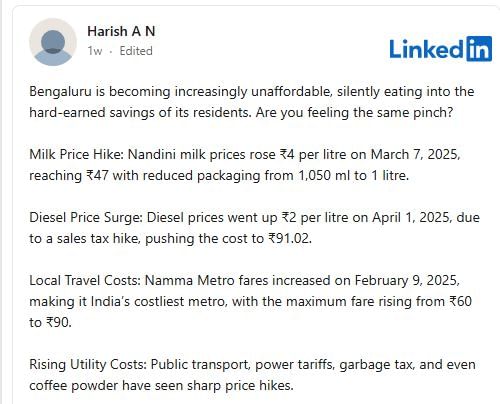The height and width of the screenshot is (404, 500).
Task: Click the '₹91.02' diesel cost figure
Action: click(289, 239)
